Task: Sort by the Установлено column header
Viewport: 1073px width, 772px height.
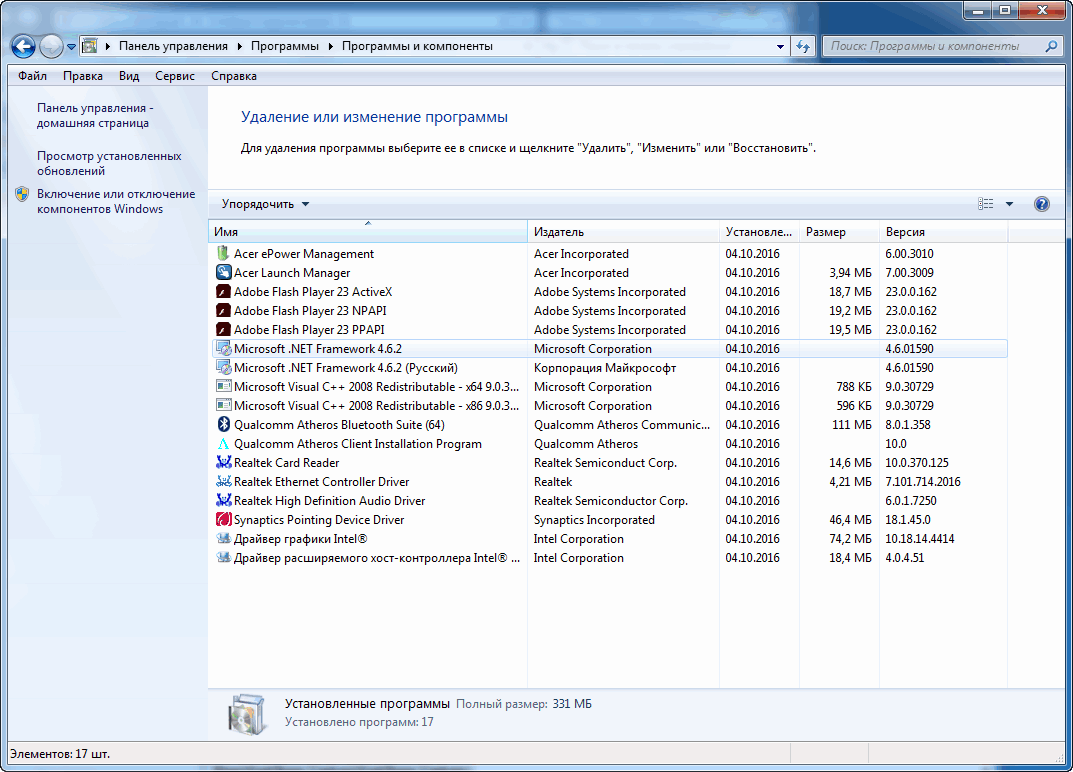Action: click(760, 231)
